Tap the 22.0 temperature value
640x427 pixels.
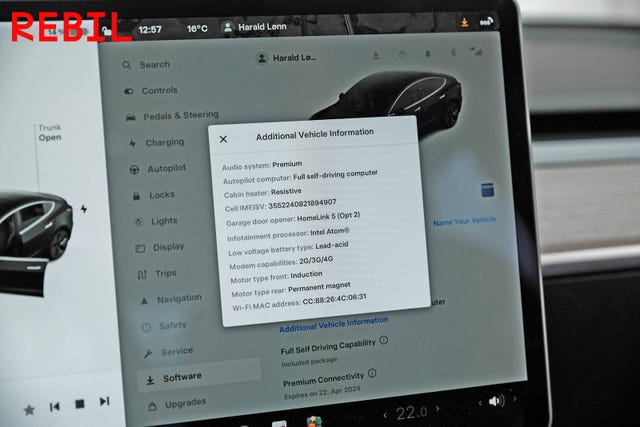[x=411, y=412]
